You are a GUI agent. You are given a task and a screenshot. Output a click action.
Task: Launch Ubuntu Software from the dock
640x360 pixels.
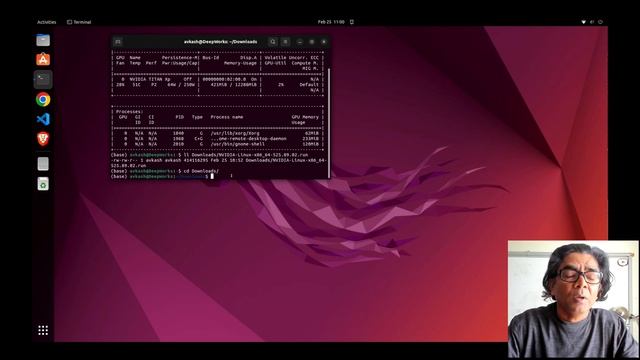click(43, 60)
